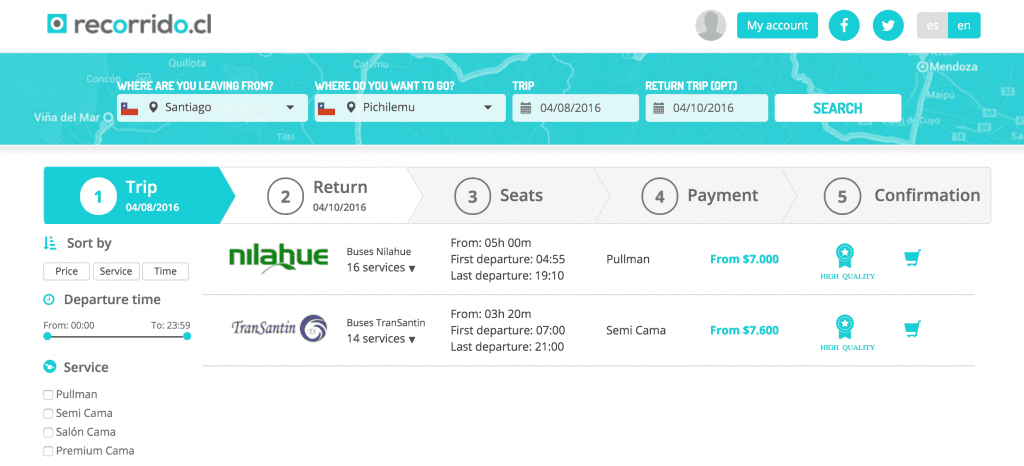Viewport: 1024px width, 466px height.
Task: Click the departure time slider start handle
Action: coord(47,336)
